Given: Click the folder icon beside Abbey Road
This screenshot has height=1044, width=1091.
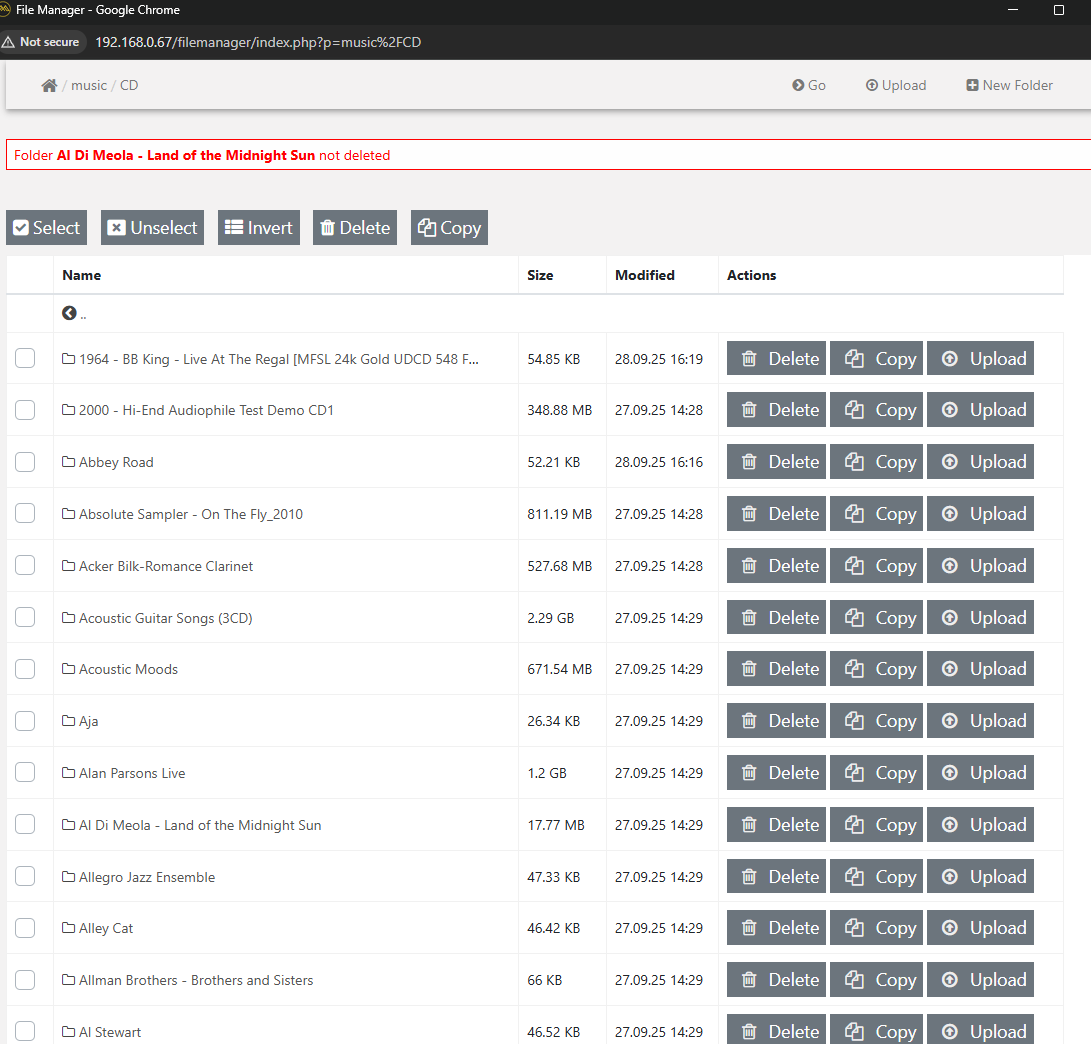Looking at the screenshot, I should tap(69, 462).
